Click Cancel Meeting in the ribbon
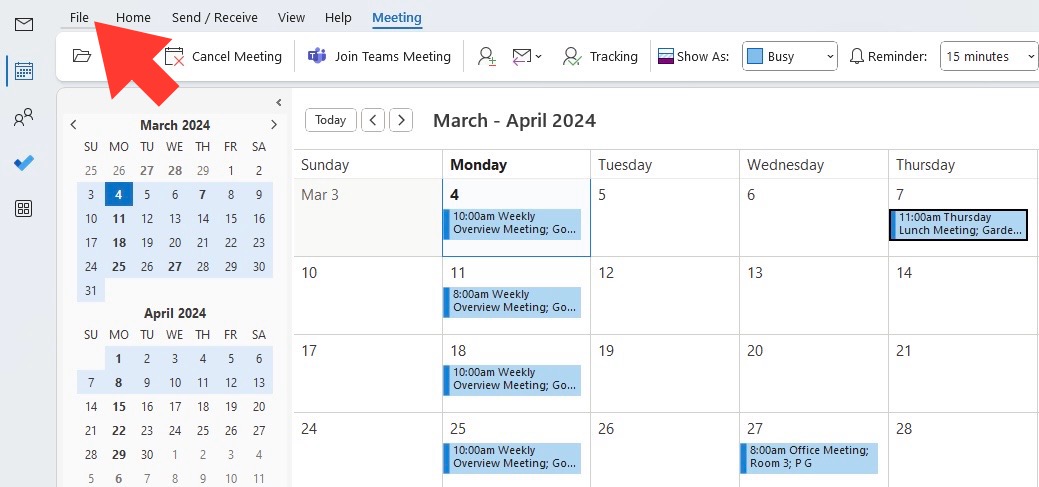The image size is (1039, 487). pyautogui.click(x=223, y=56)
